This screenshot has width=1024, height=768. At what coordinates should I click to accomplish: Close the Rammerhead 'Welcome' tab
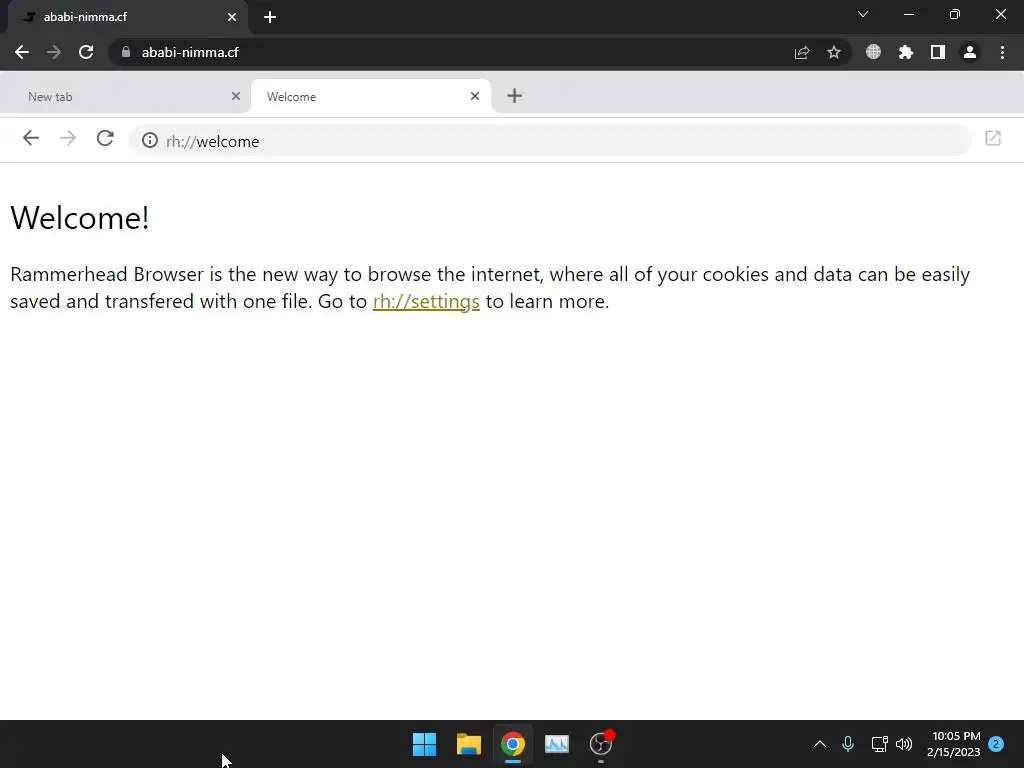pyautogui.click(x=475, y=96)
